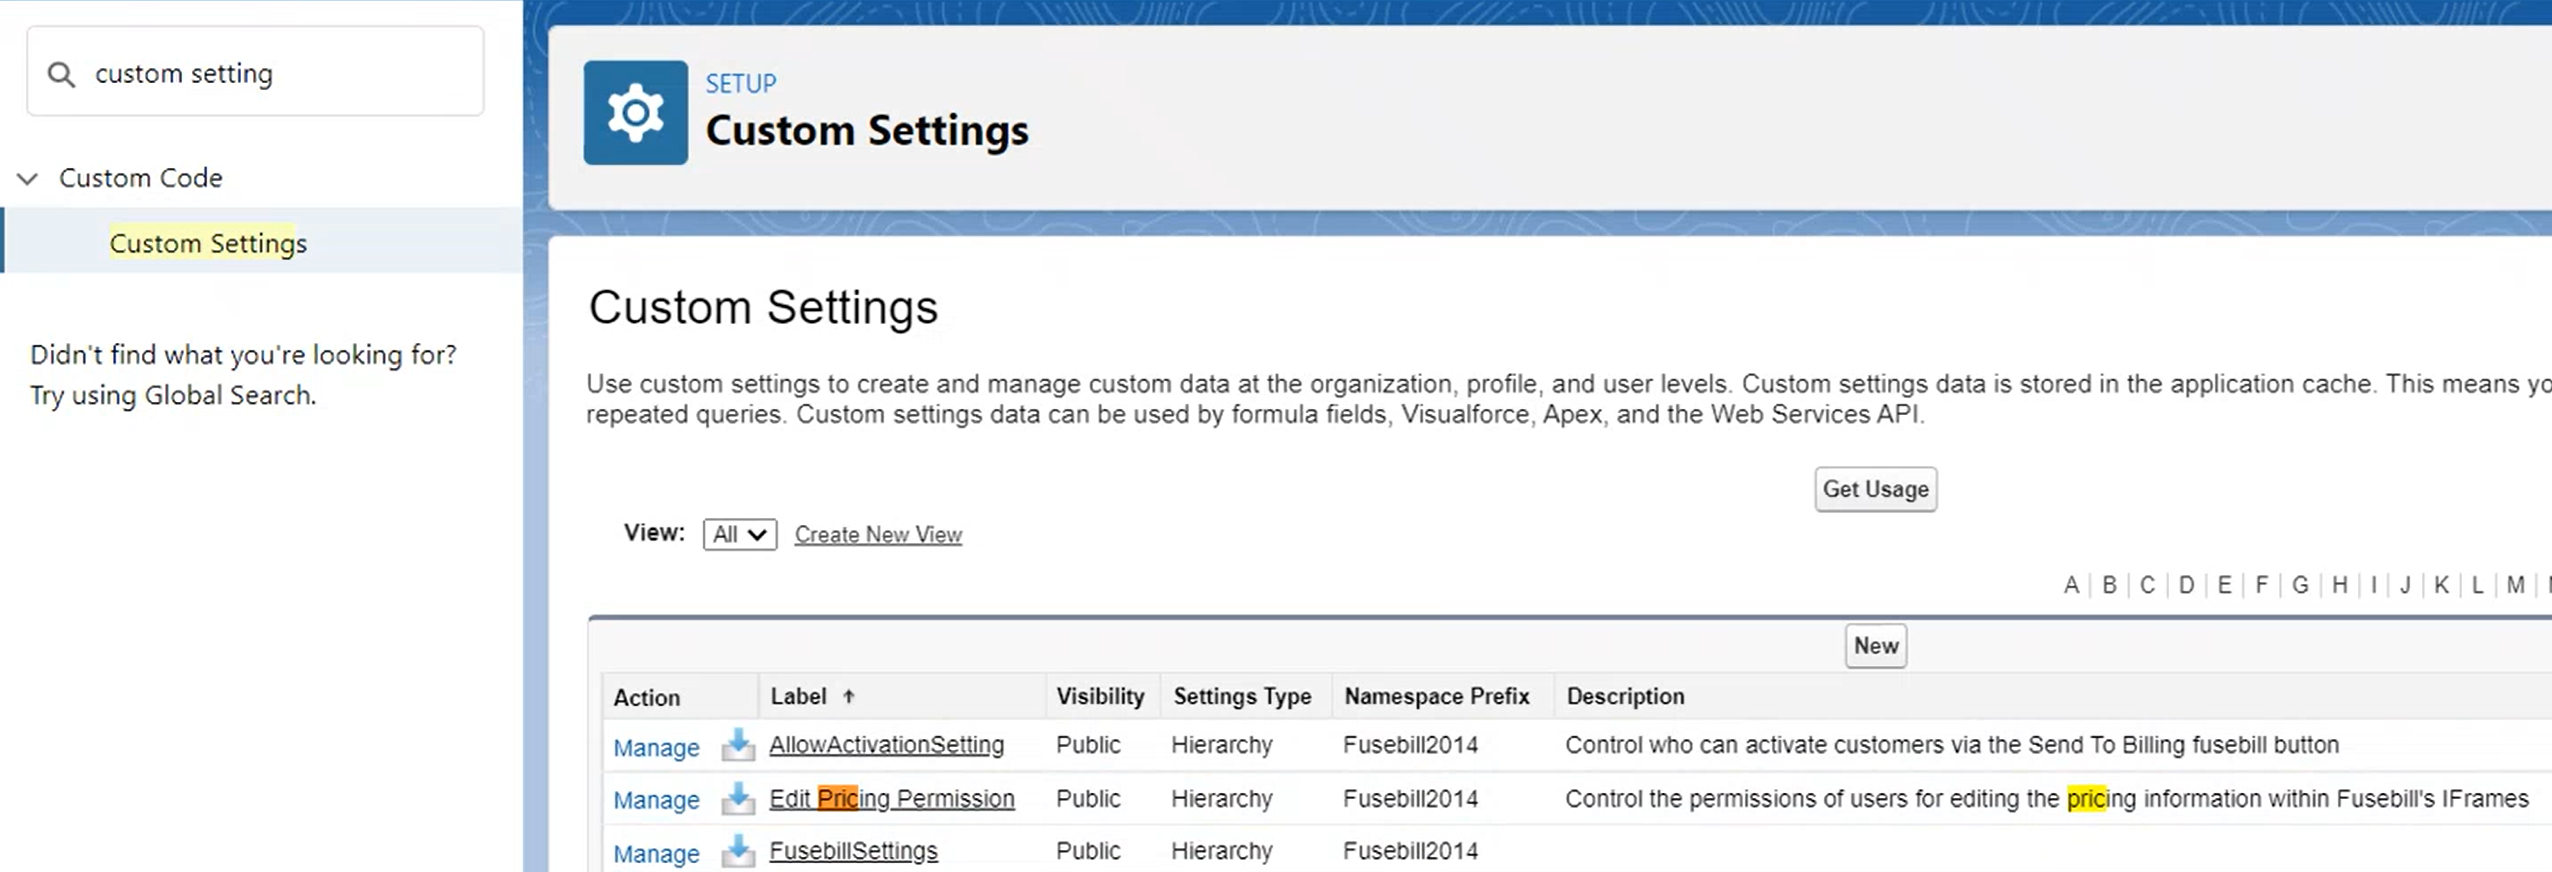Open the View dropdown showing All
Viewport: 2552px width, 872px height.
pos(740,534)
